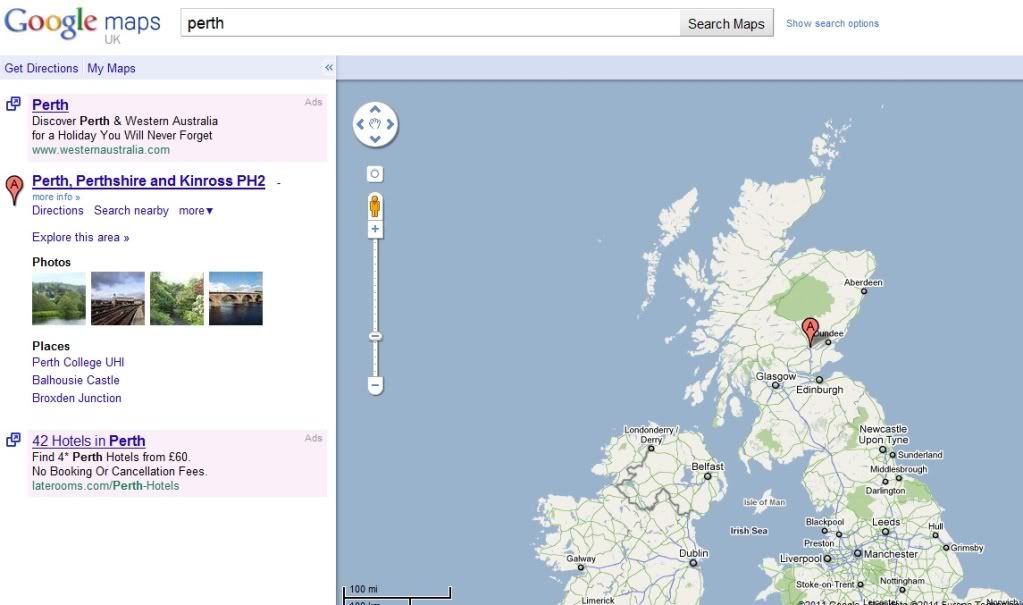
Task: Pan the map west using left arrow
Action: (x=361, y=124)
